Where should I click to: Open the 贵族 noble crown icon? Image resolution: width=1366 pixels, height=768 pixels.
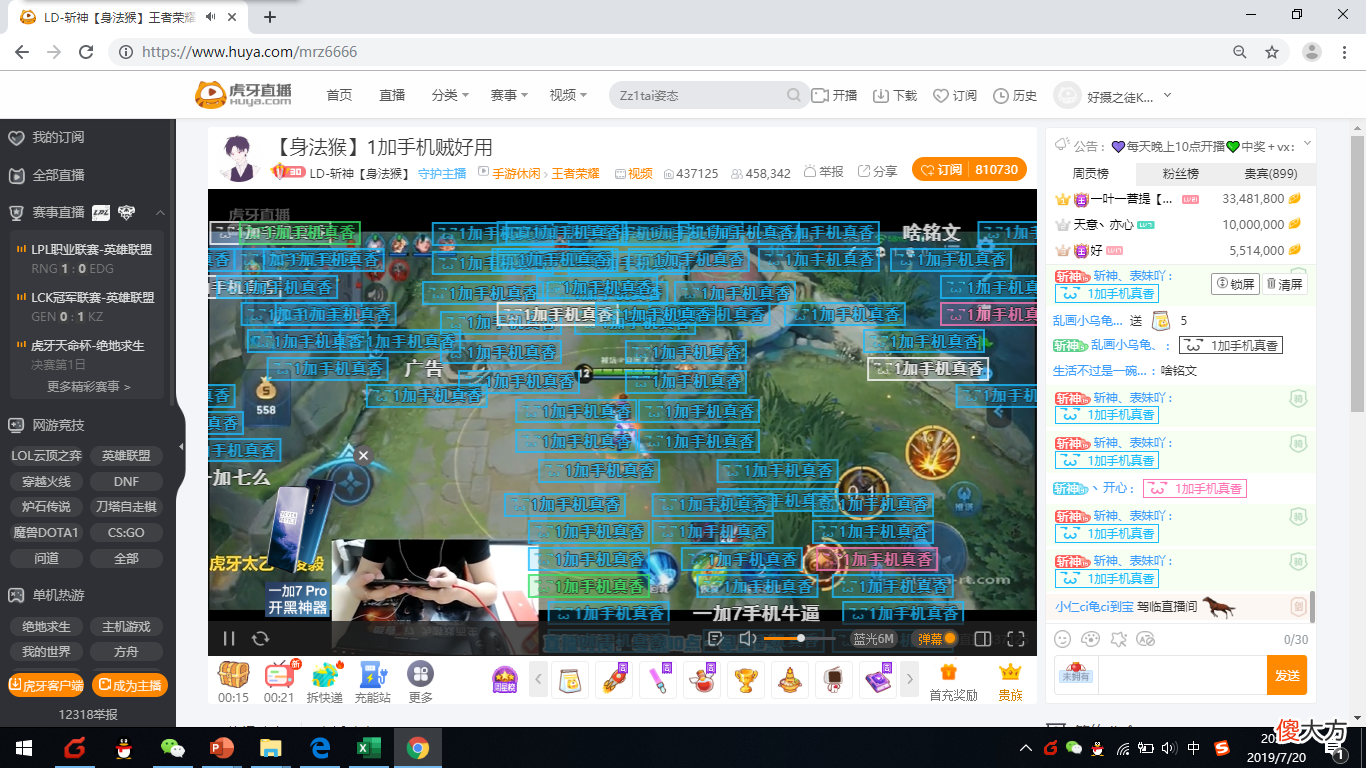(1010, 682)
